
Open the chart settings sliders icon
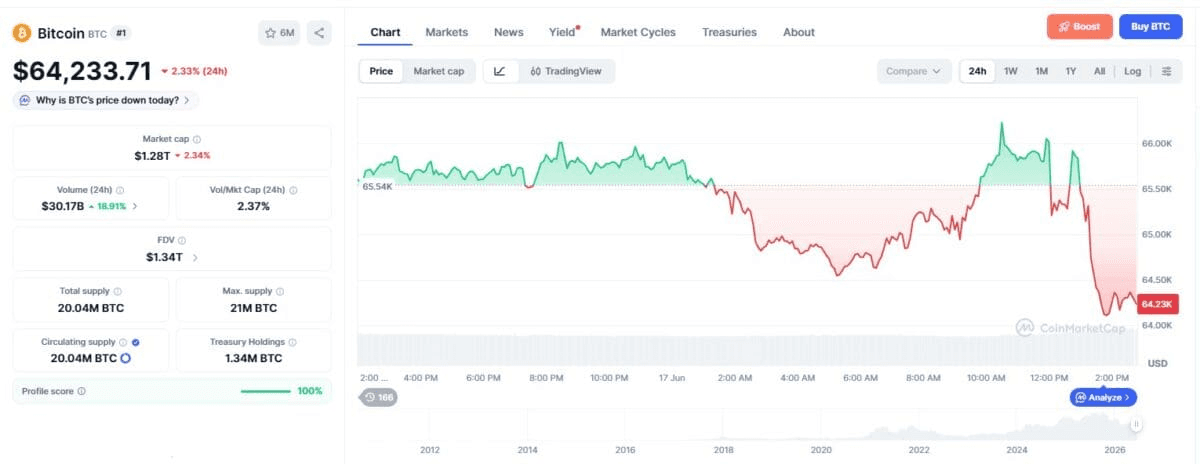tap(1166, 71)
